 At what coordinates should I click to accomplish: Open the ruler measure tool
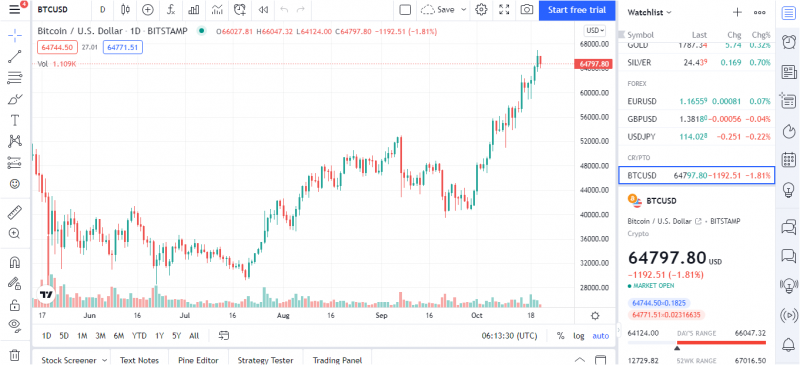tap(15, 211)
